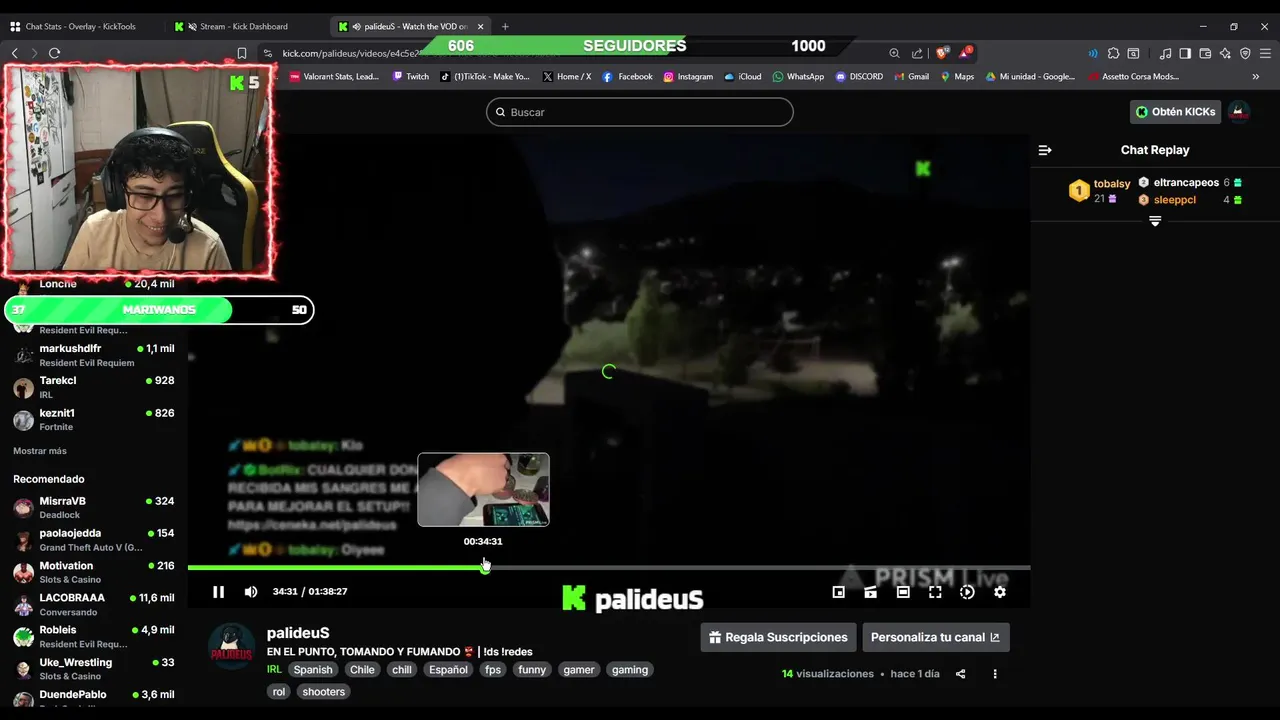The image size is (1280, 720).
Task: Open Motivation recommended channel
Action: (94, 572)
